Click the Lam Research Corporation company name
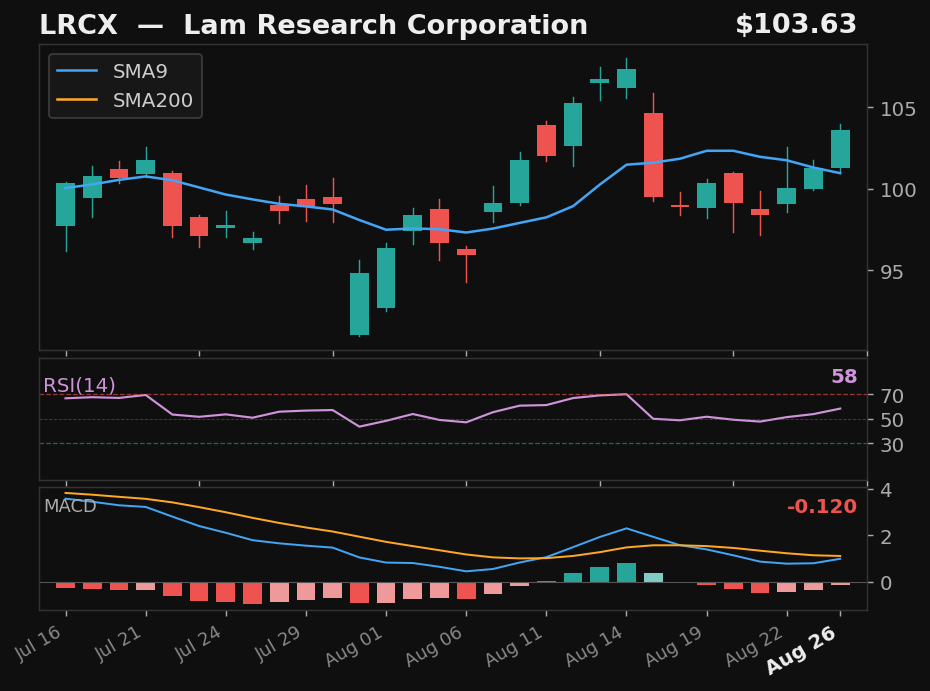930x691 pixels. (x=386, y=25)
